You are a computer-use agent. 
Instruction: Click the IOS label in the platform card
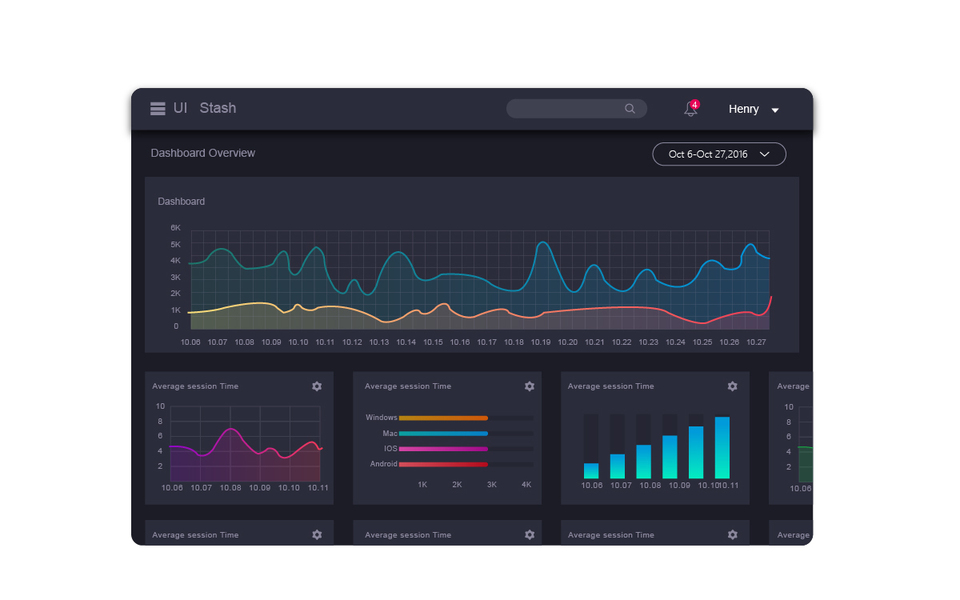tap(391, 449)
